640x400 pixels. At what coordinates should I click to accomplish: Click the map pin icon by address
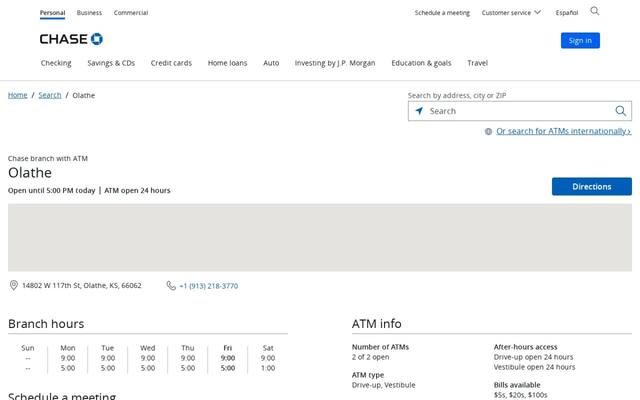(x=13, y=285)
